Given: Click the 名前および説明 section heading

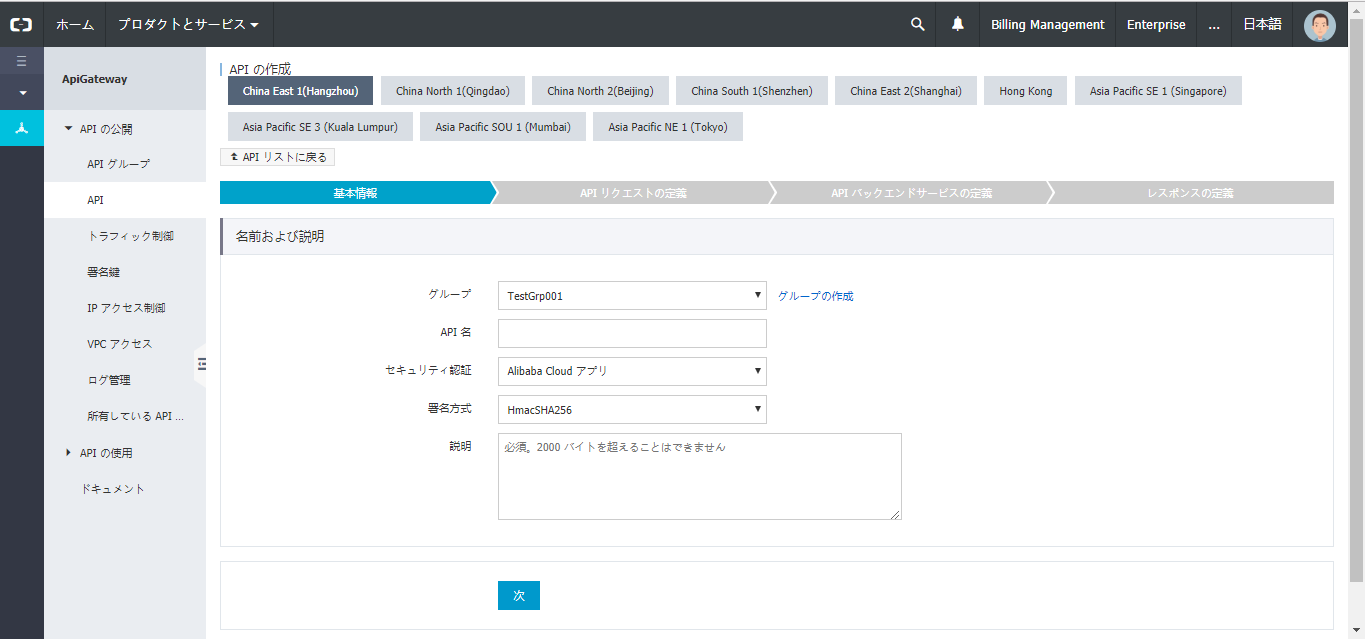Looking at the screenshot, I should click(279, 237).
